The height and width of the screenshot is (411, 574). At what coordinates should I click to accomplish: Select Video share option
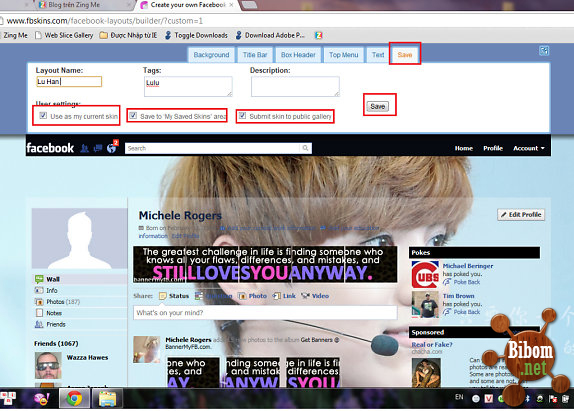point(315,296)
